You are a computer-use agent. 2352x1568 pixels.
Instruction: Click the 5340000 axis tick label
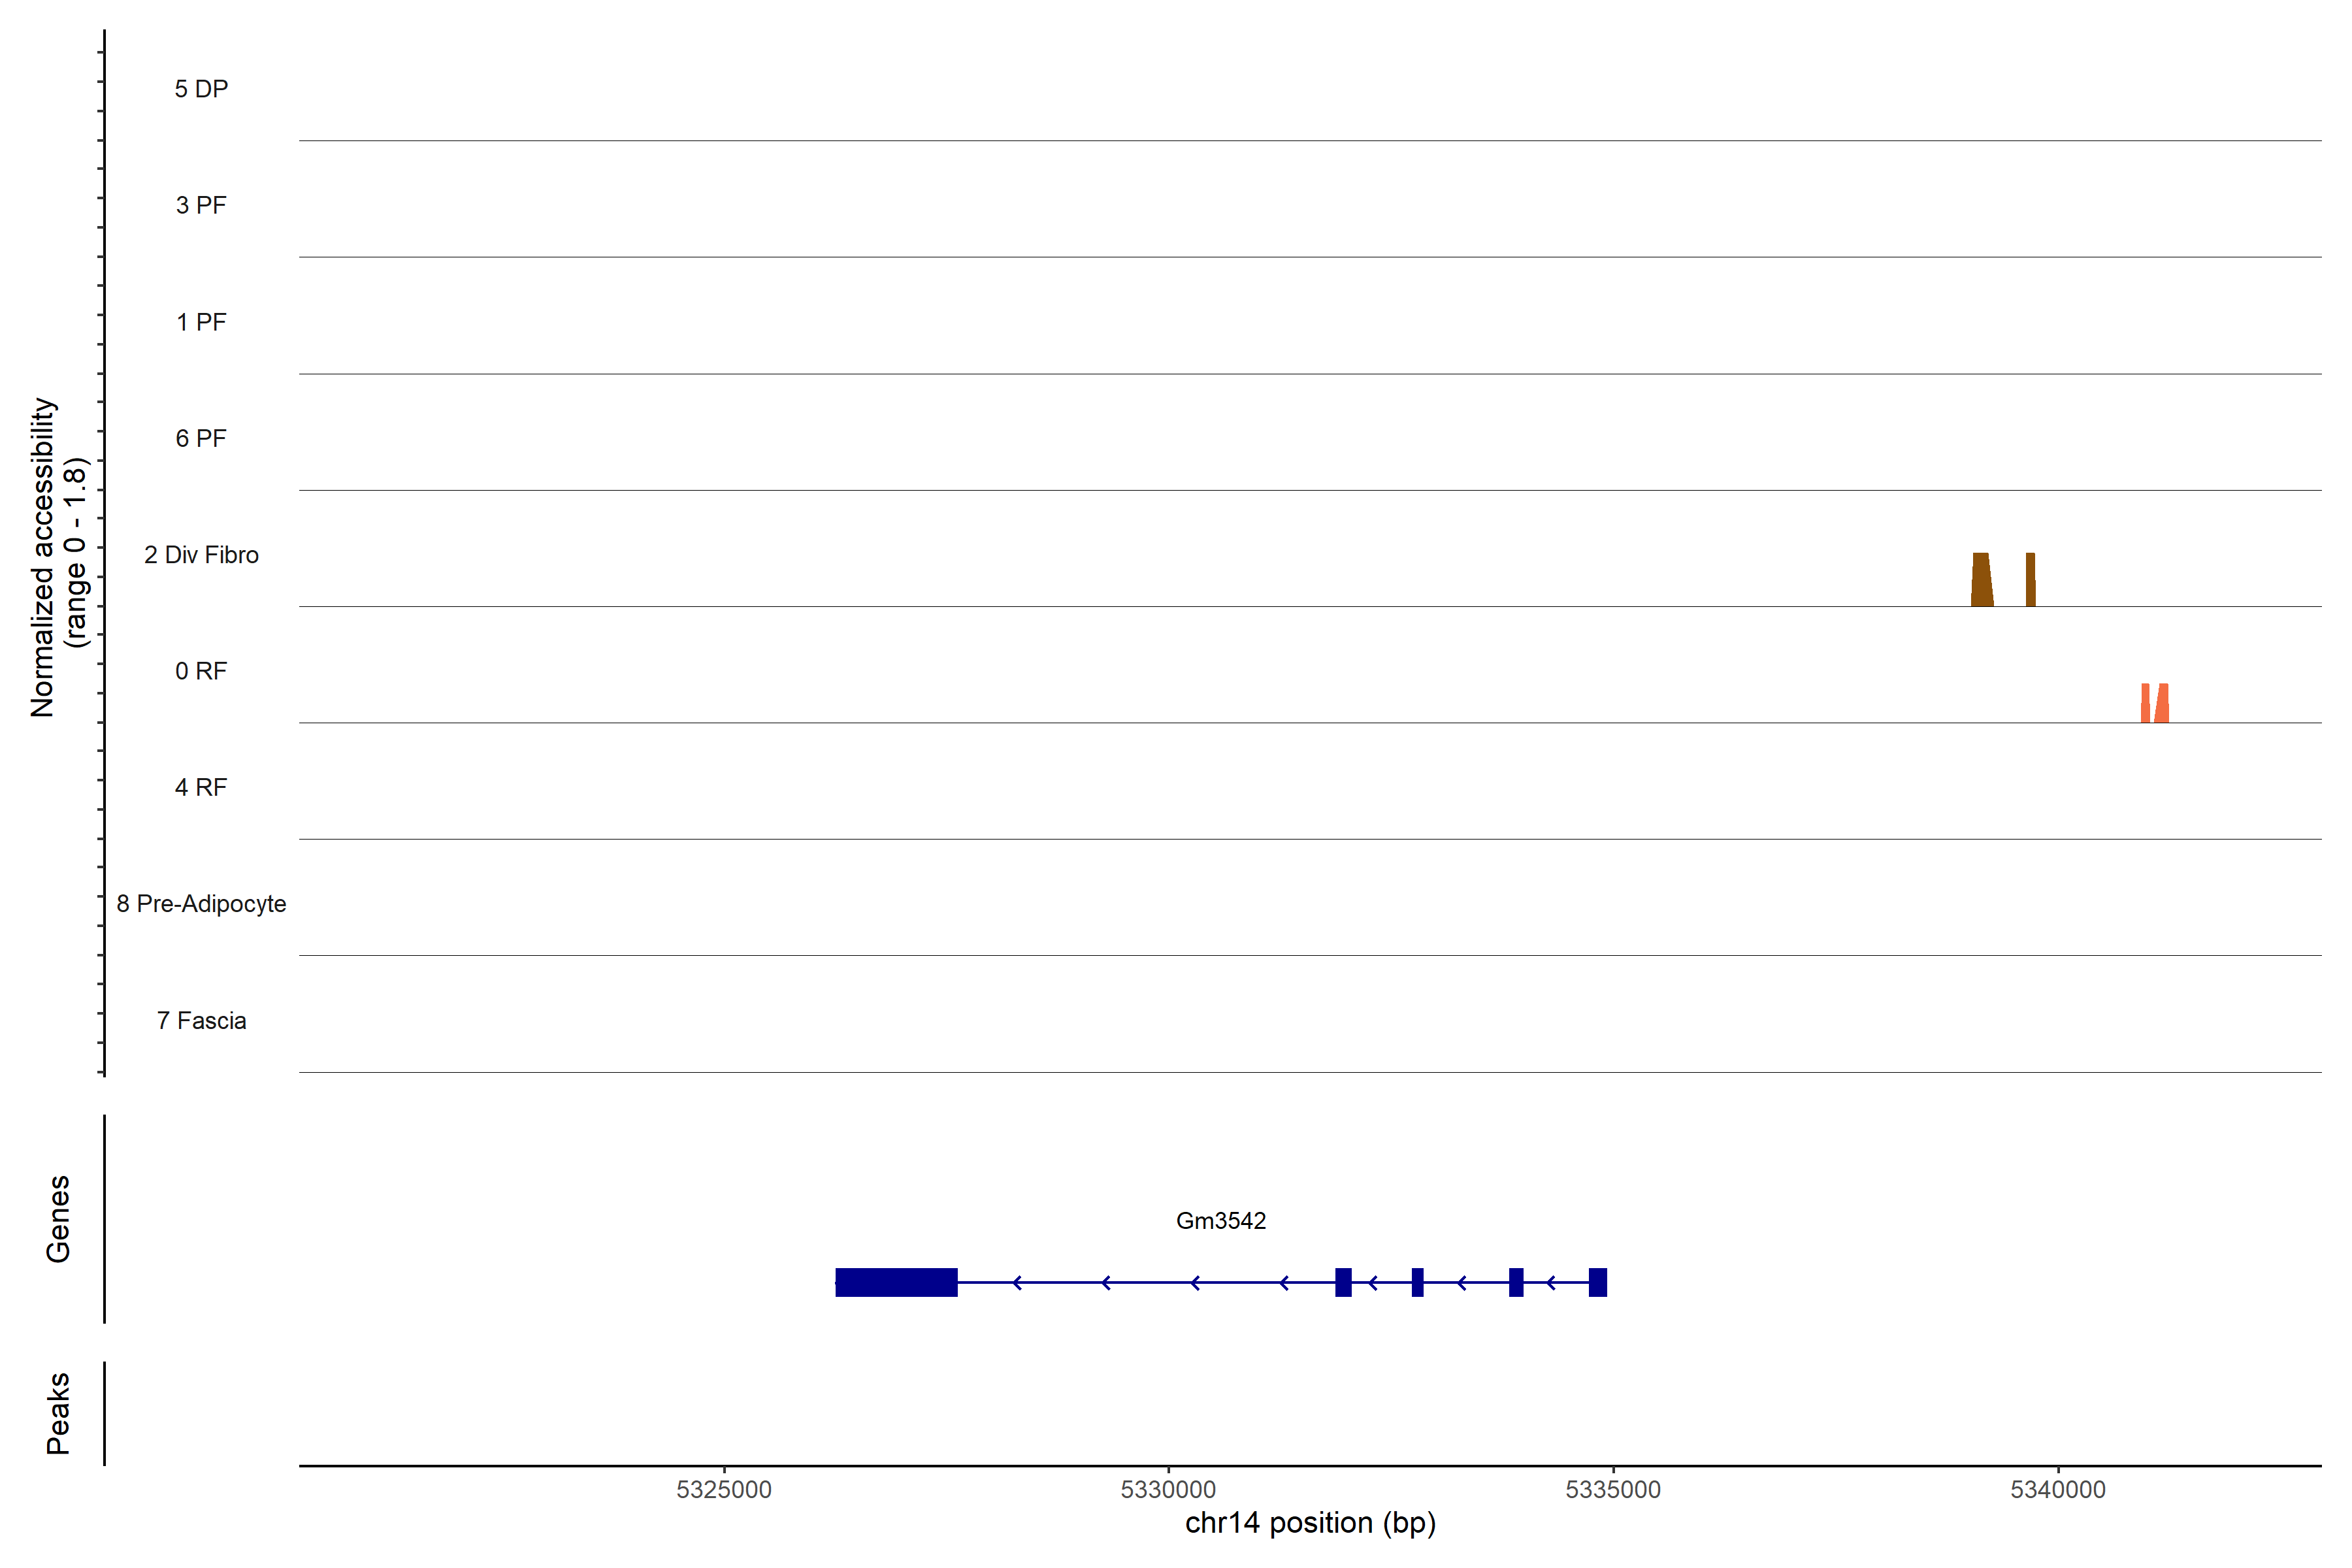(2058, 1489)
